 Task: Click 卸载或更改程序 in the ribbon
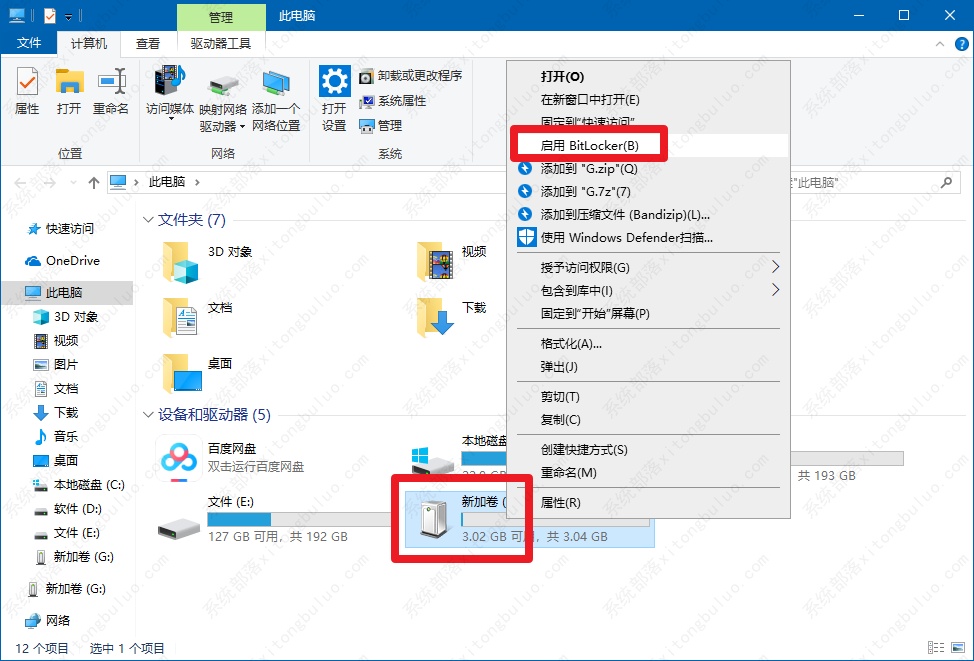click(411, 76)
